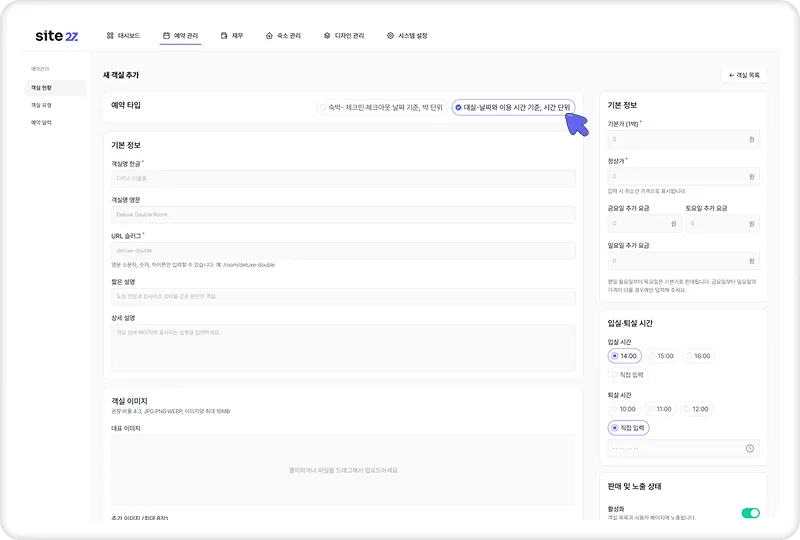Click the 기본가 (1박) price field

[x=683, y=139]
